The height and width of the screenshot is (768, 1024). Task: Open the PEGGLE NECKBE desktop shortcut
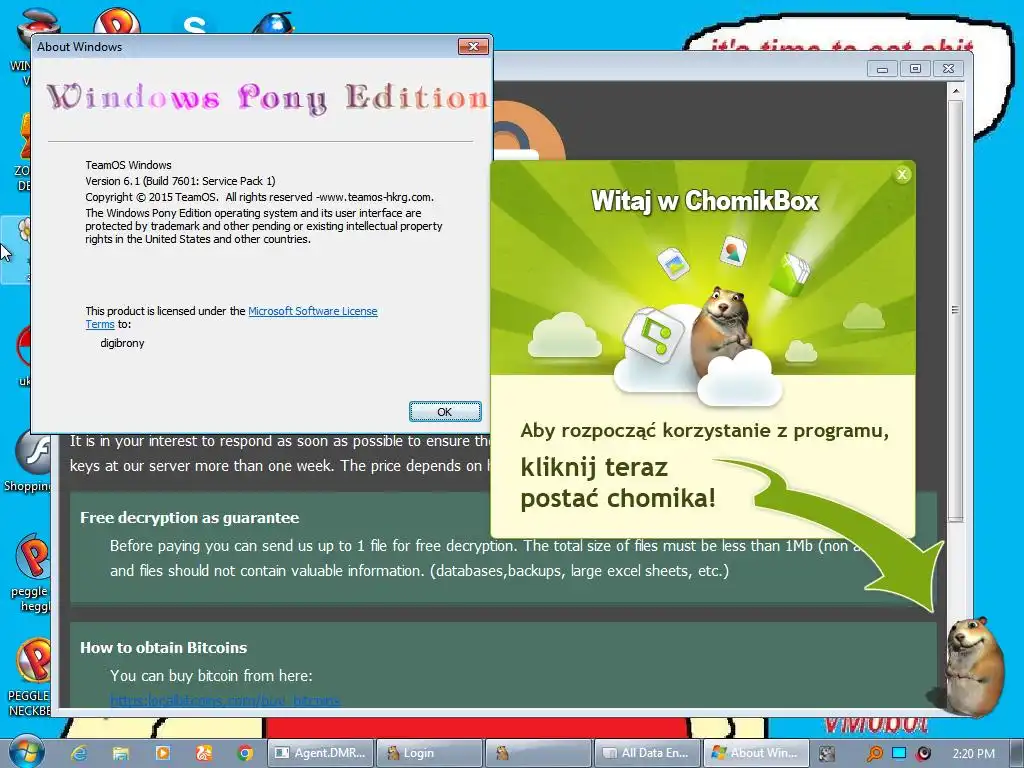pos(29,677)
